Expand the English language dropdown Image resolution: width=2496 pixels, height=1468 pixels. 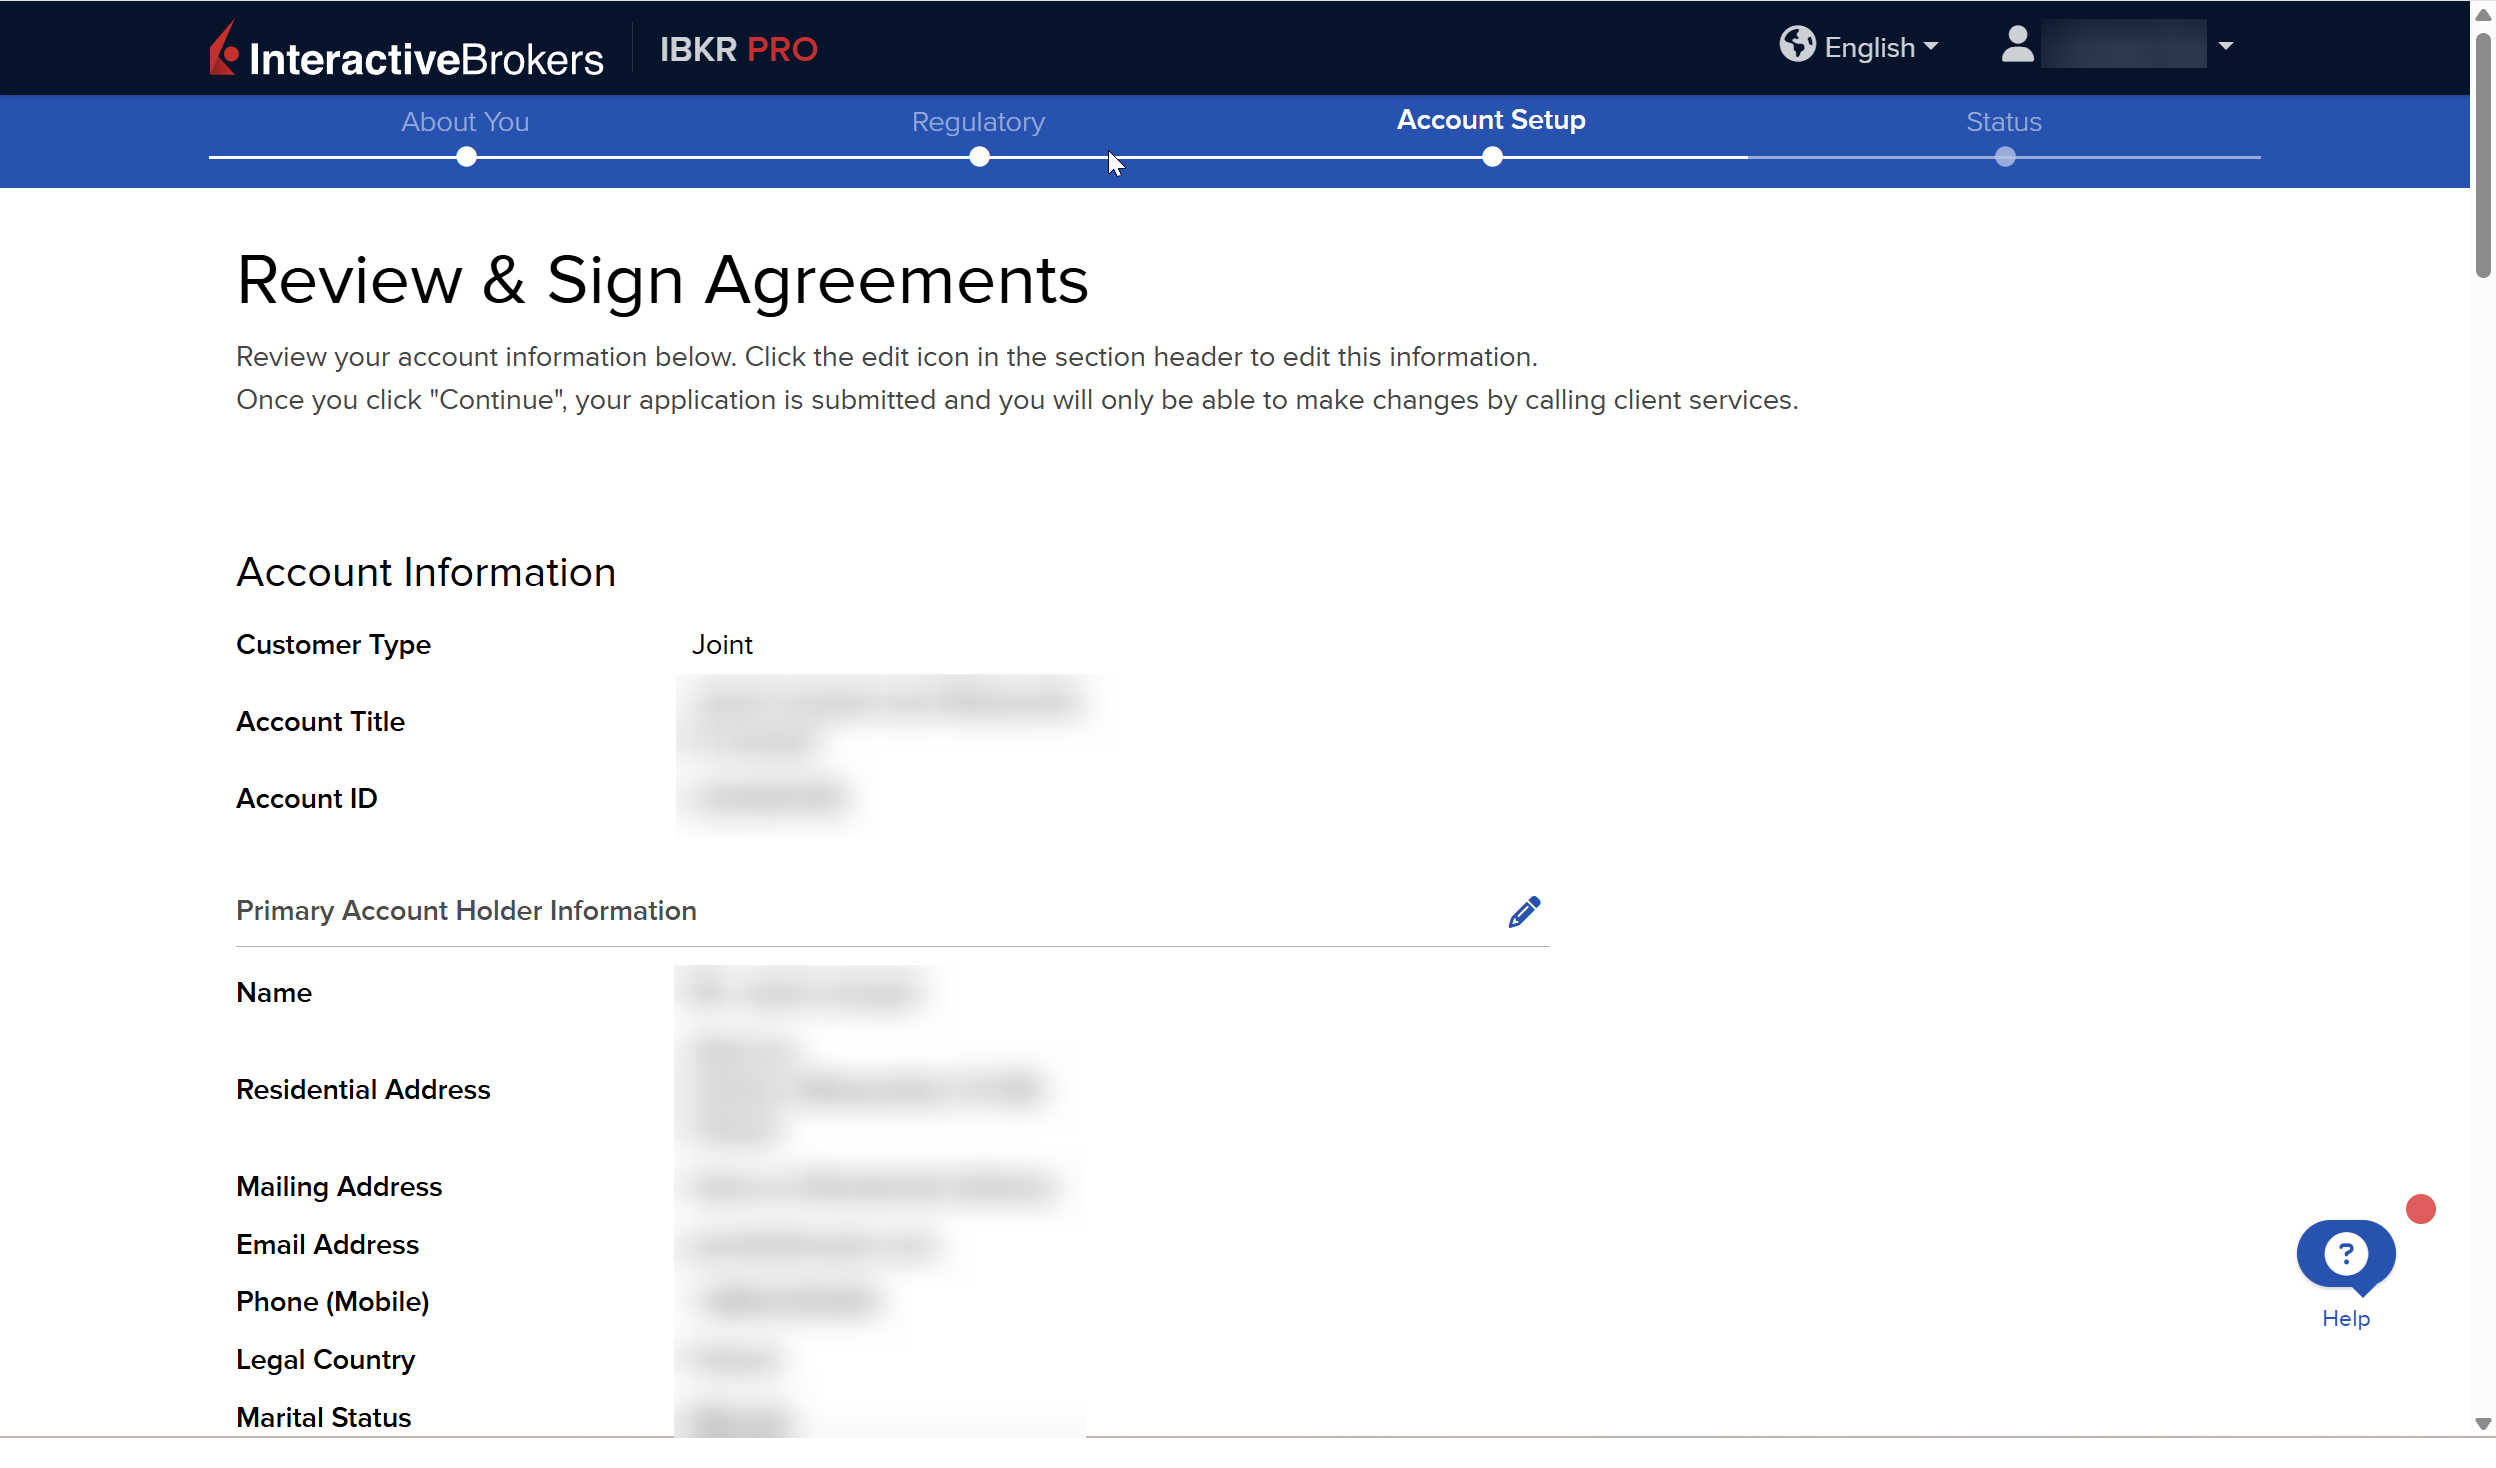pyautogui.click(x=1881, y=47)
